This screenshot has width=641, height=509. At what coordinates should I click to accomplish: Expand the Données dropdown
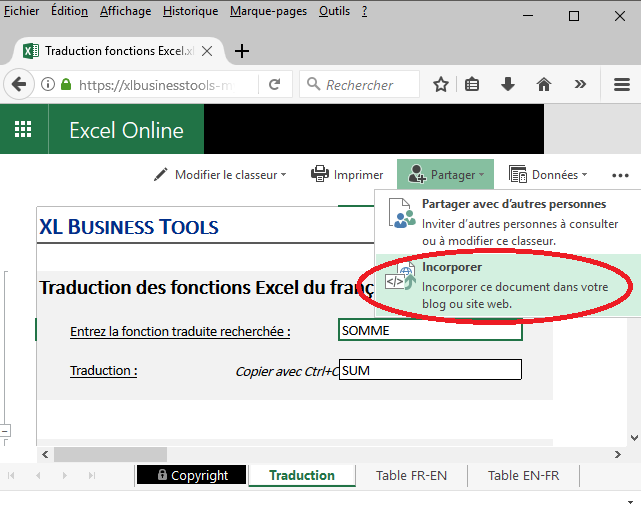548,175
